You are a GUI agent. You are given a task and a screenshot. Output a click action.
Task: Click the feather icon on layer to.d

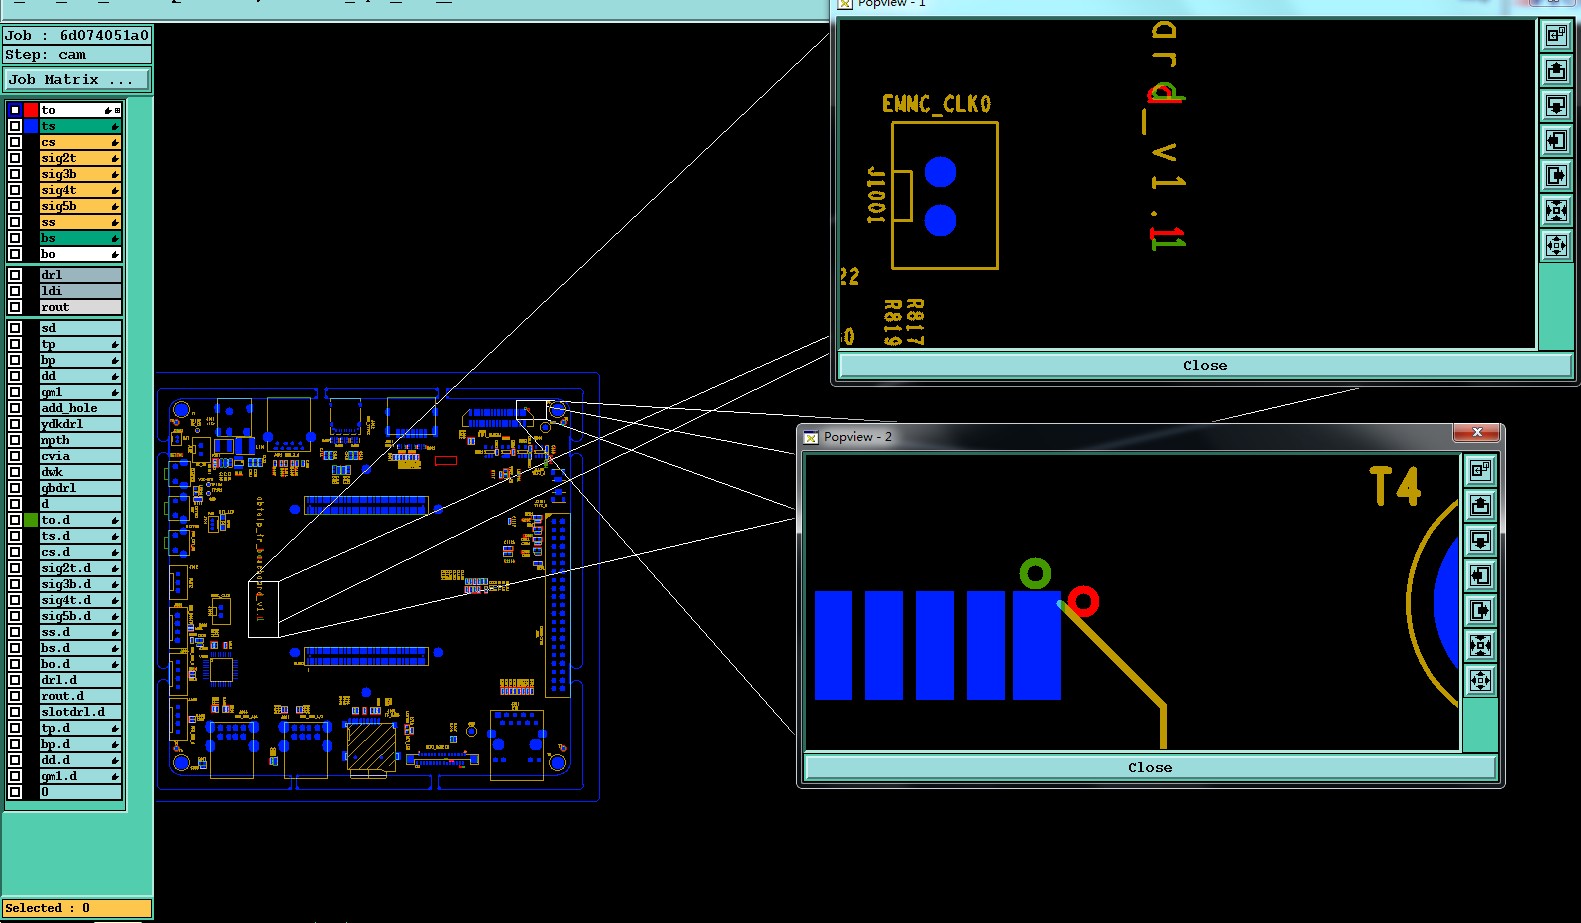pyautogui.click(x=115, y=520)
